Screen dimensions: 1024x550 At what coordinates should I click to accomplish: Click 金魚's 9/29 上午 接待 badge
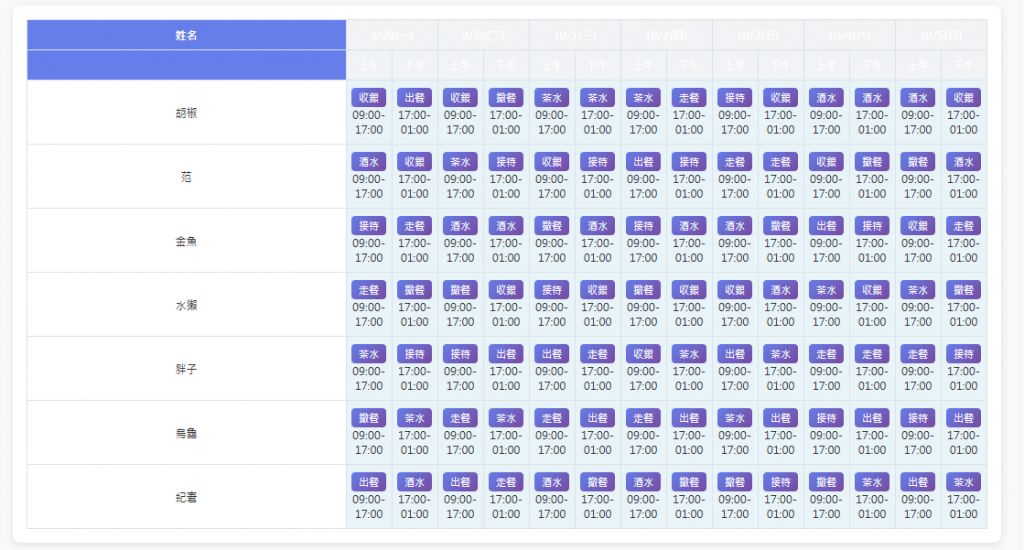369,225
